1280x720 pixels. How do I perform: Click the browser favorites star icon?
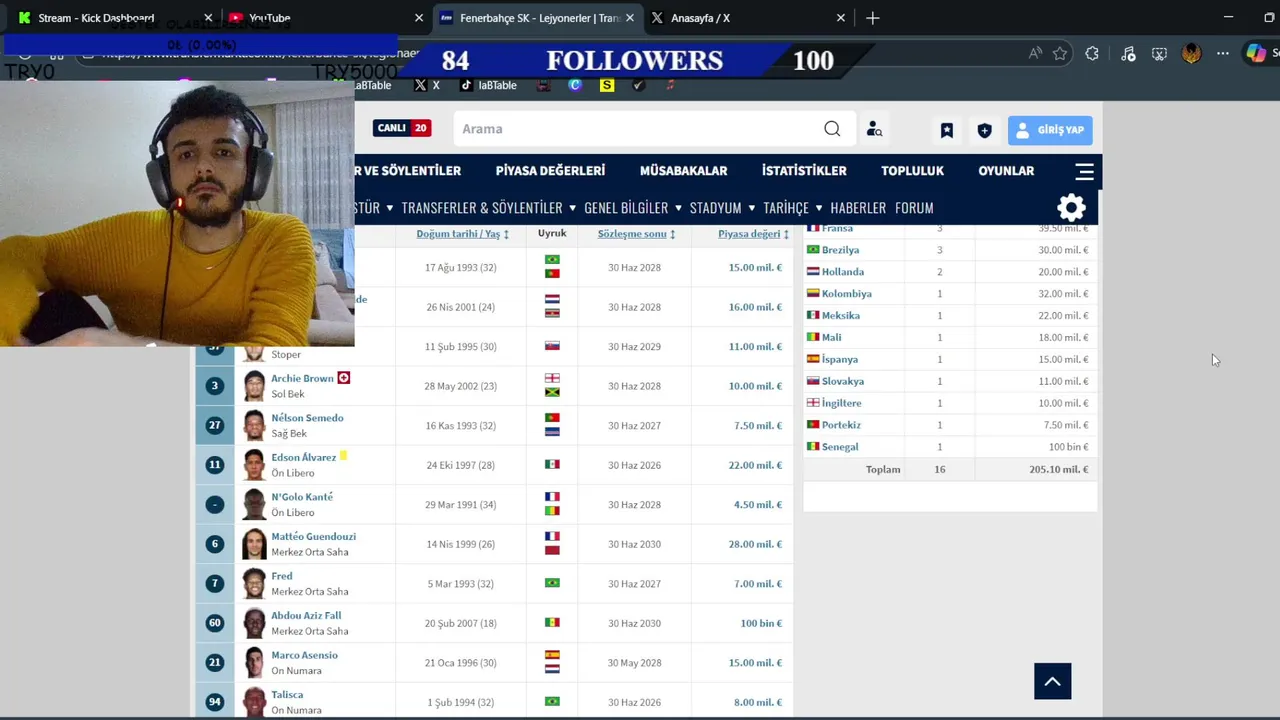1060,54
